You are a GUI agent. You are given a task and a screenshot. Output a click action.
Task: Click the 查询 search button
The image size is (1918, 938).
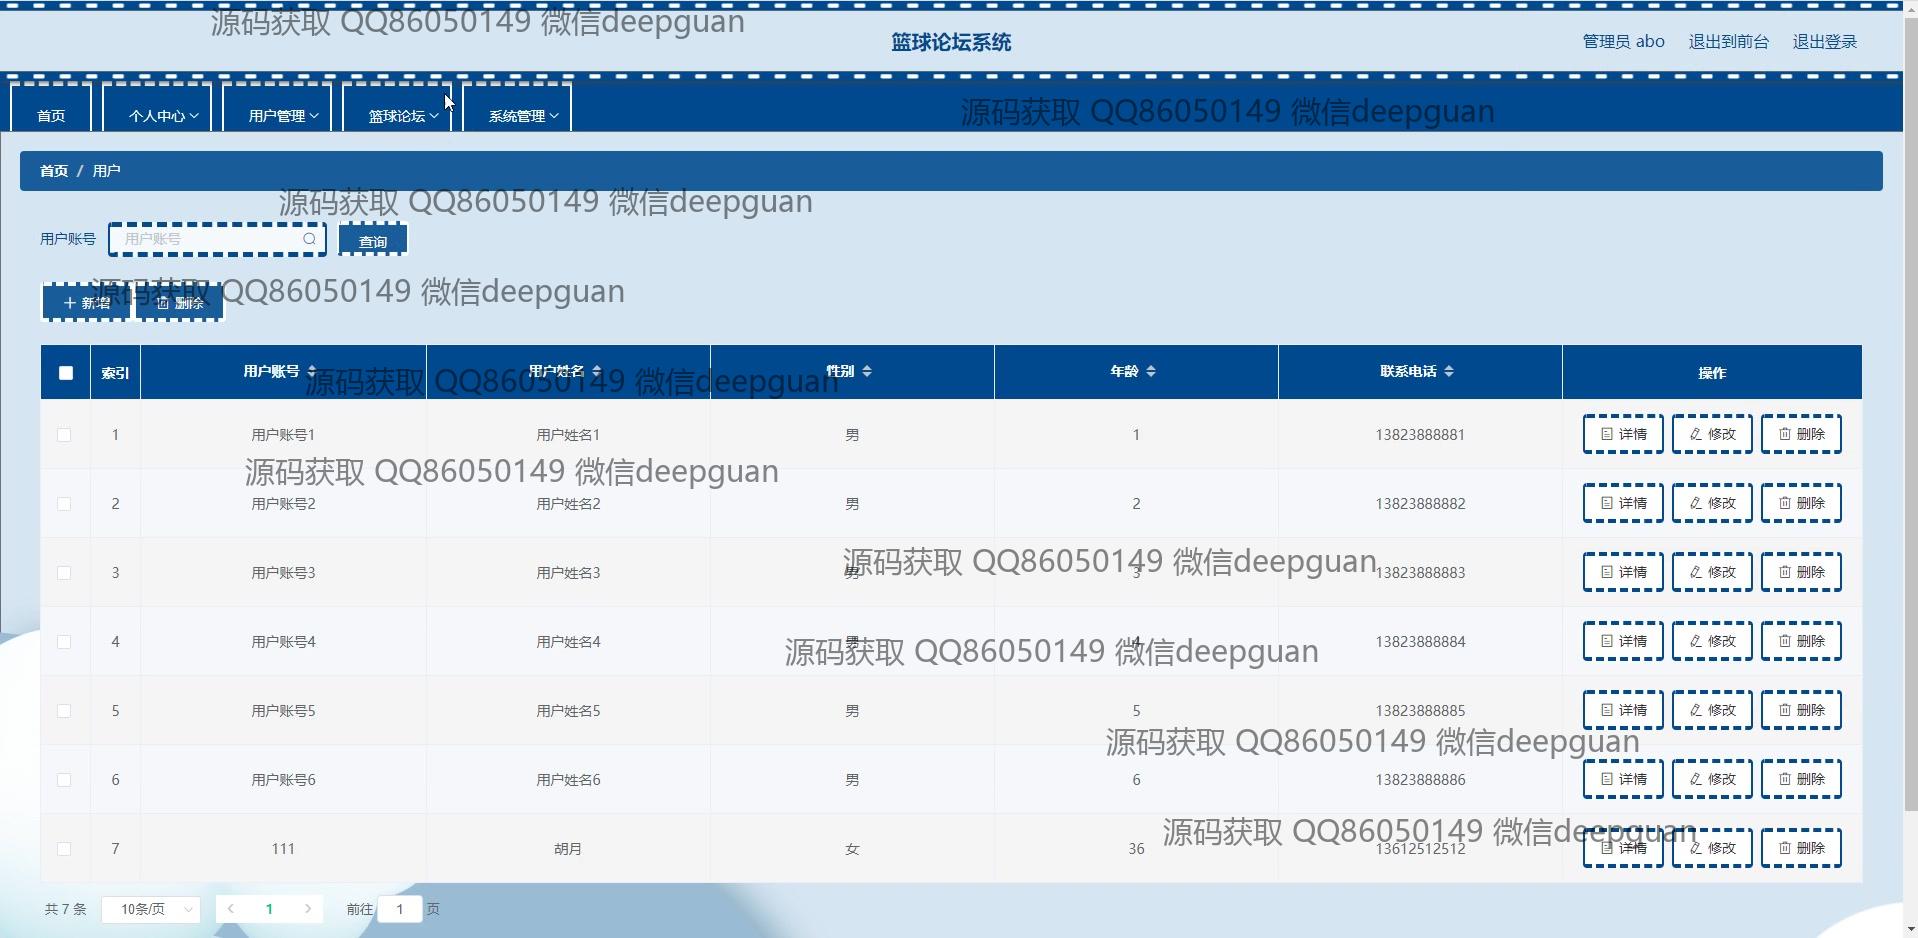click(x=373, y=241)
